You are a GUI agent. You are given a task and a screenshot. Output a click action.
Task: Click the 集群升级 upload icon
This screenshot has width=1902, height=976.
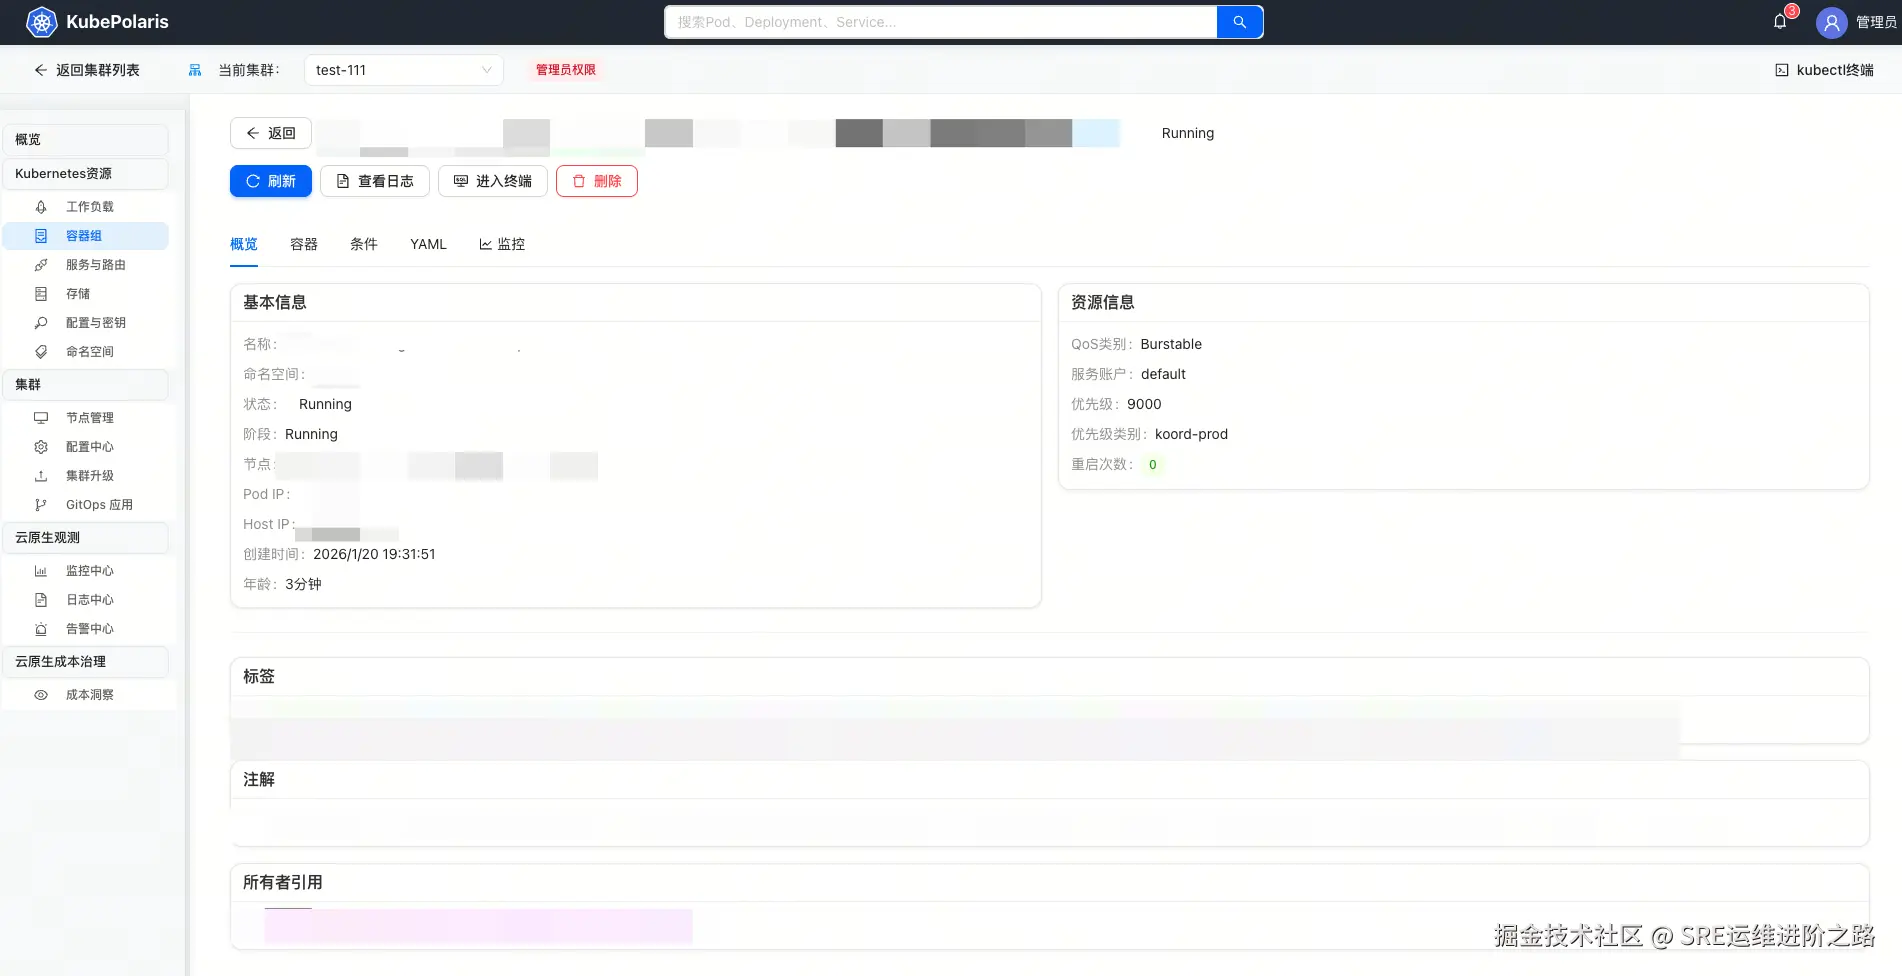coord(41,476)
